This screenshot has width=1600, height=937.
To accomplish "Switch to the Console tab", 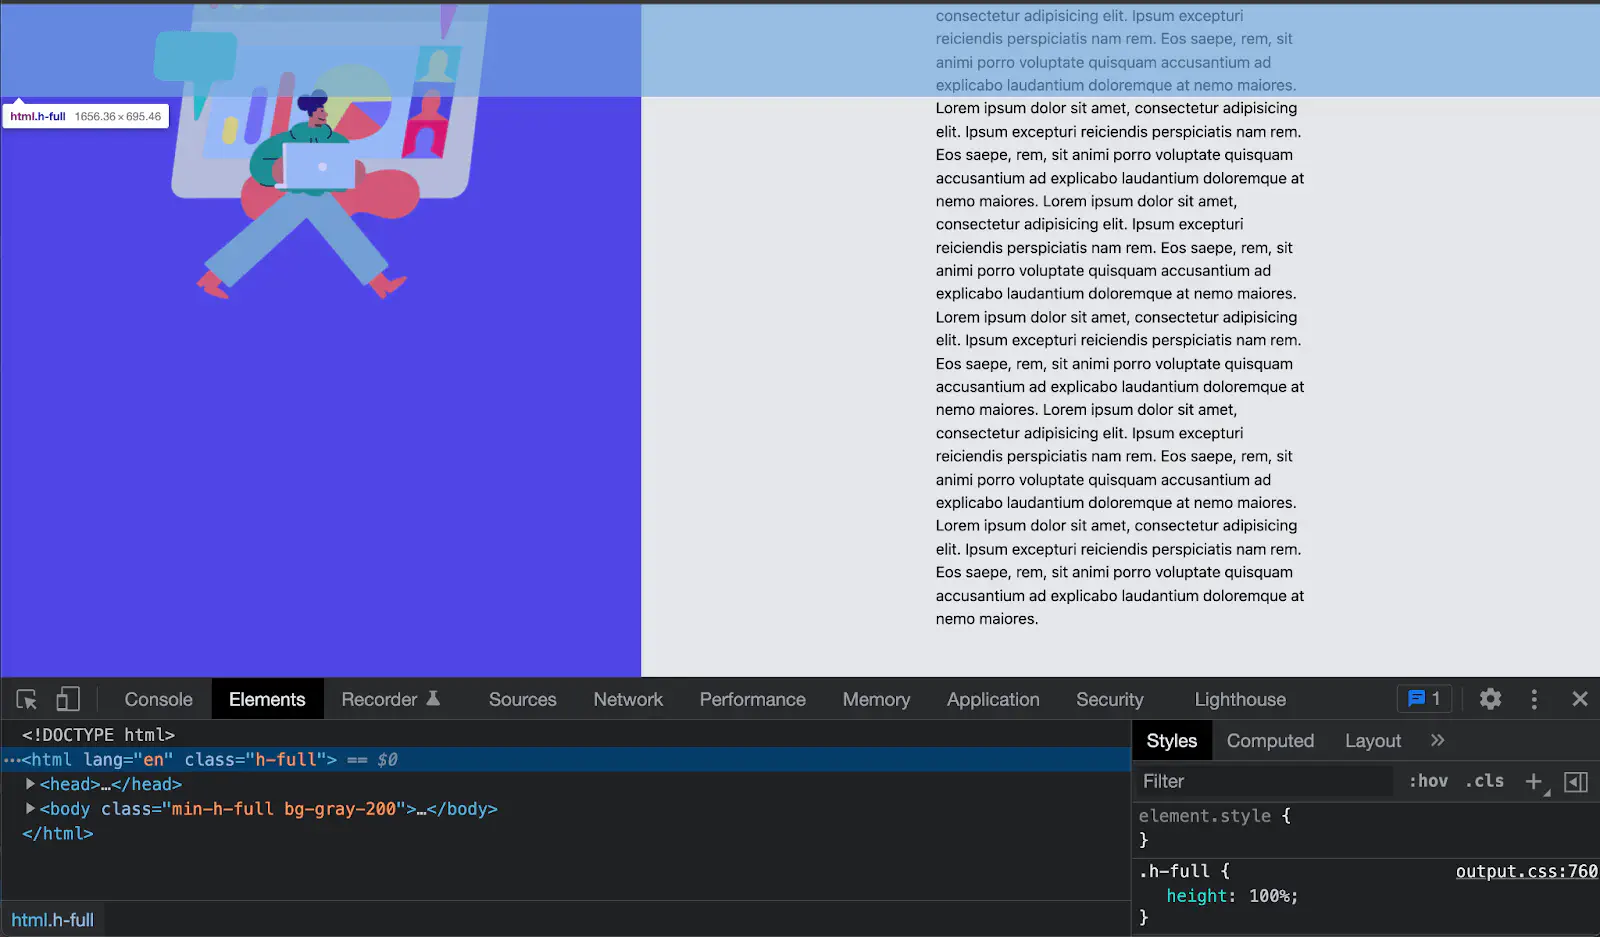I will [158, 699].
